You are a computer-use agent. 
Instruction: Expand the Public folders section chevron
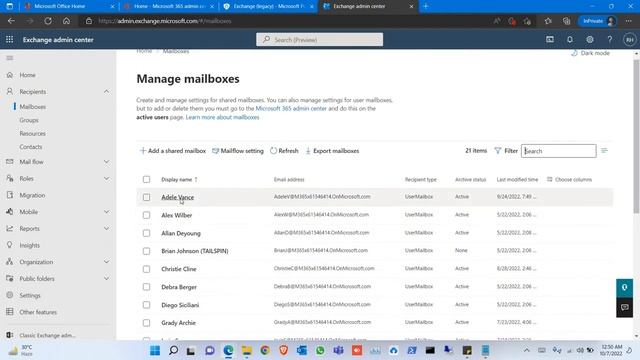(107, 278)
